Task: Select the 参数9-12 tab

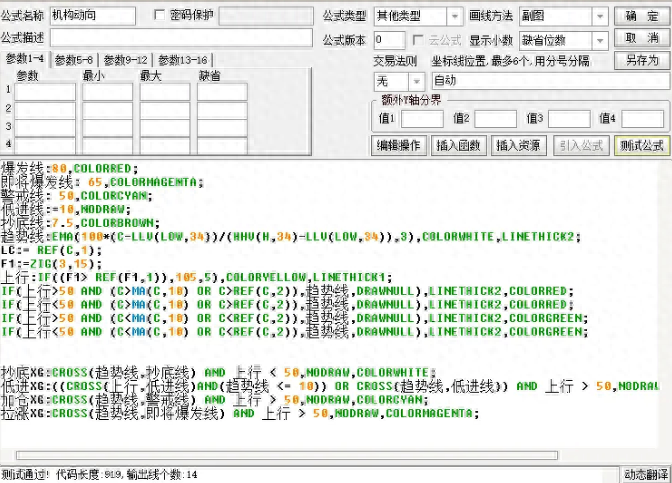Action: tap(125, 59)
